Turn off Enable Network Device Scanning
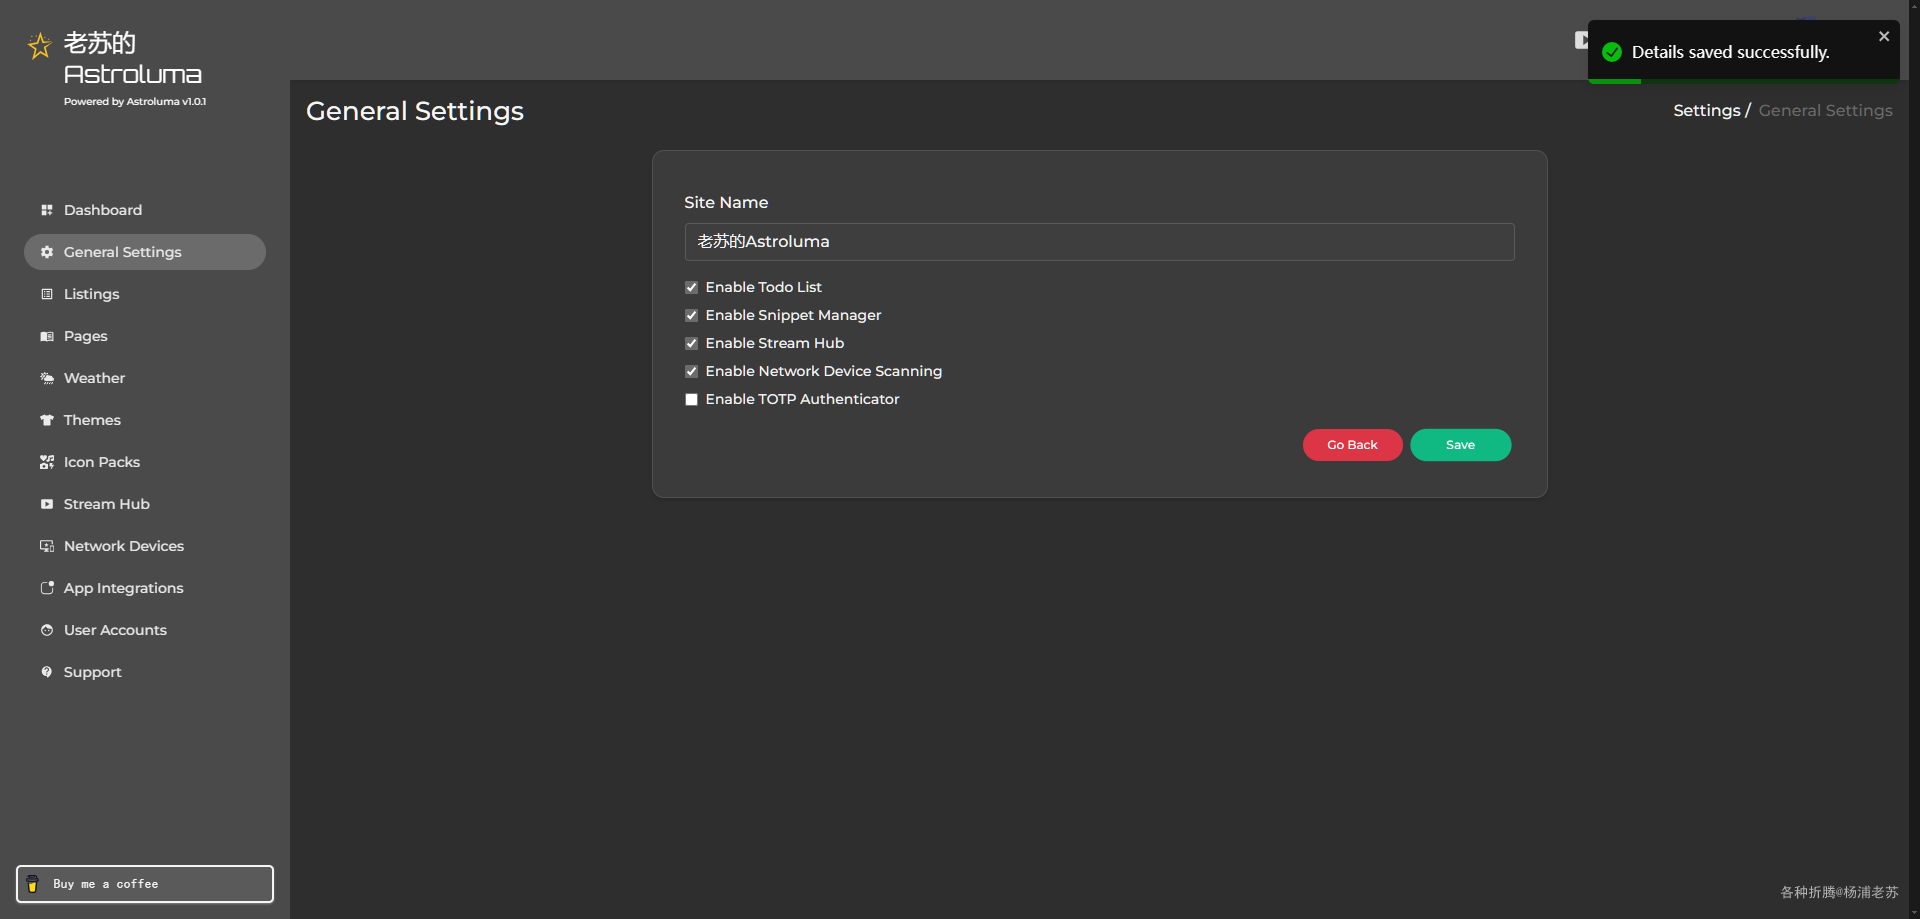This screenshot has width=1920, height=919. click(691, 372)
